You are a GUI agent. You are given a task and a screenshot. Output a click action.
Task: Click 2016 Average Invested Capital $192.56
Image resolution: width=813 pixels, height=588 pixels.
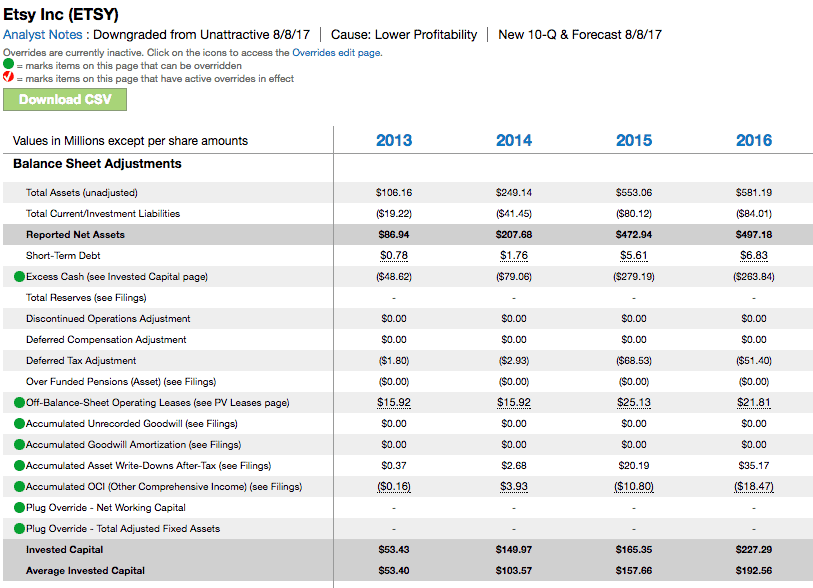754,571
